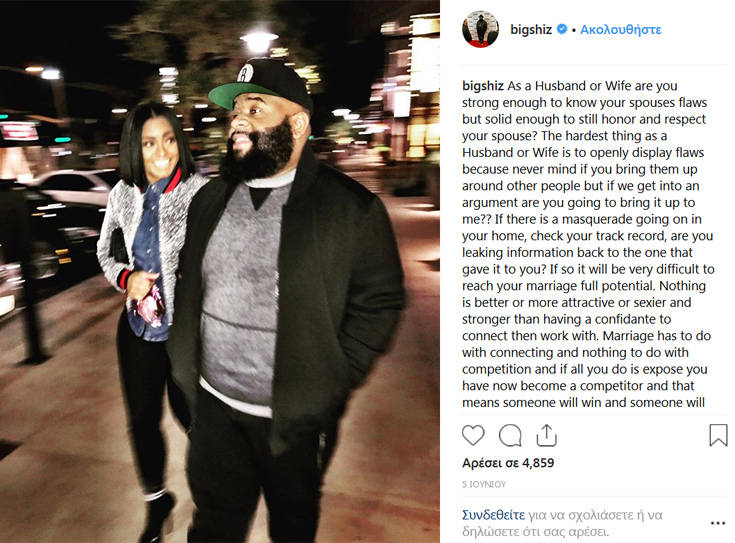Click the main post photo of the couple

point(220,272)
